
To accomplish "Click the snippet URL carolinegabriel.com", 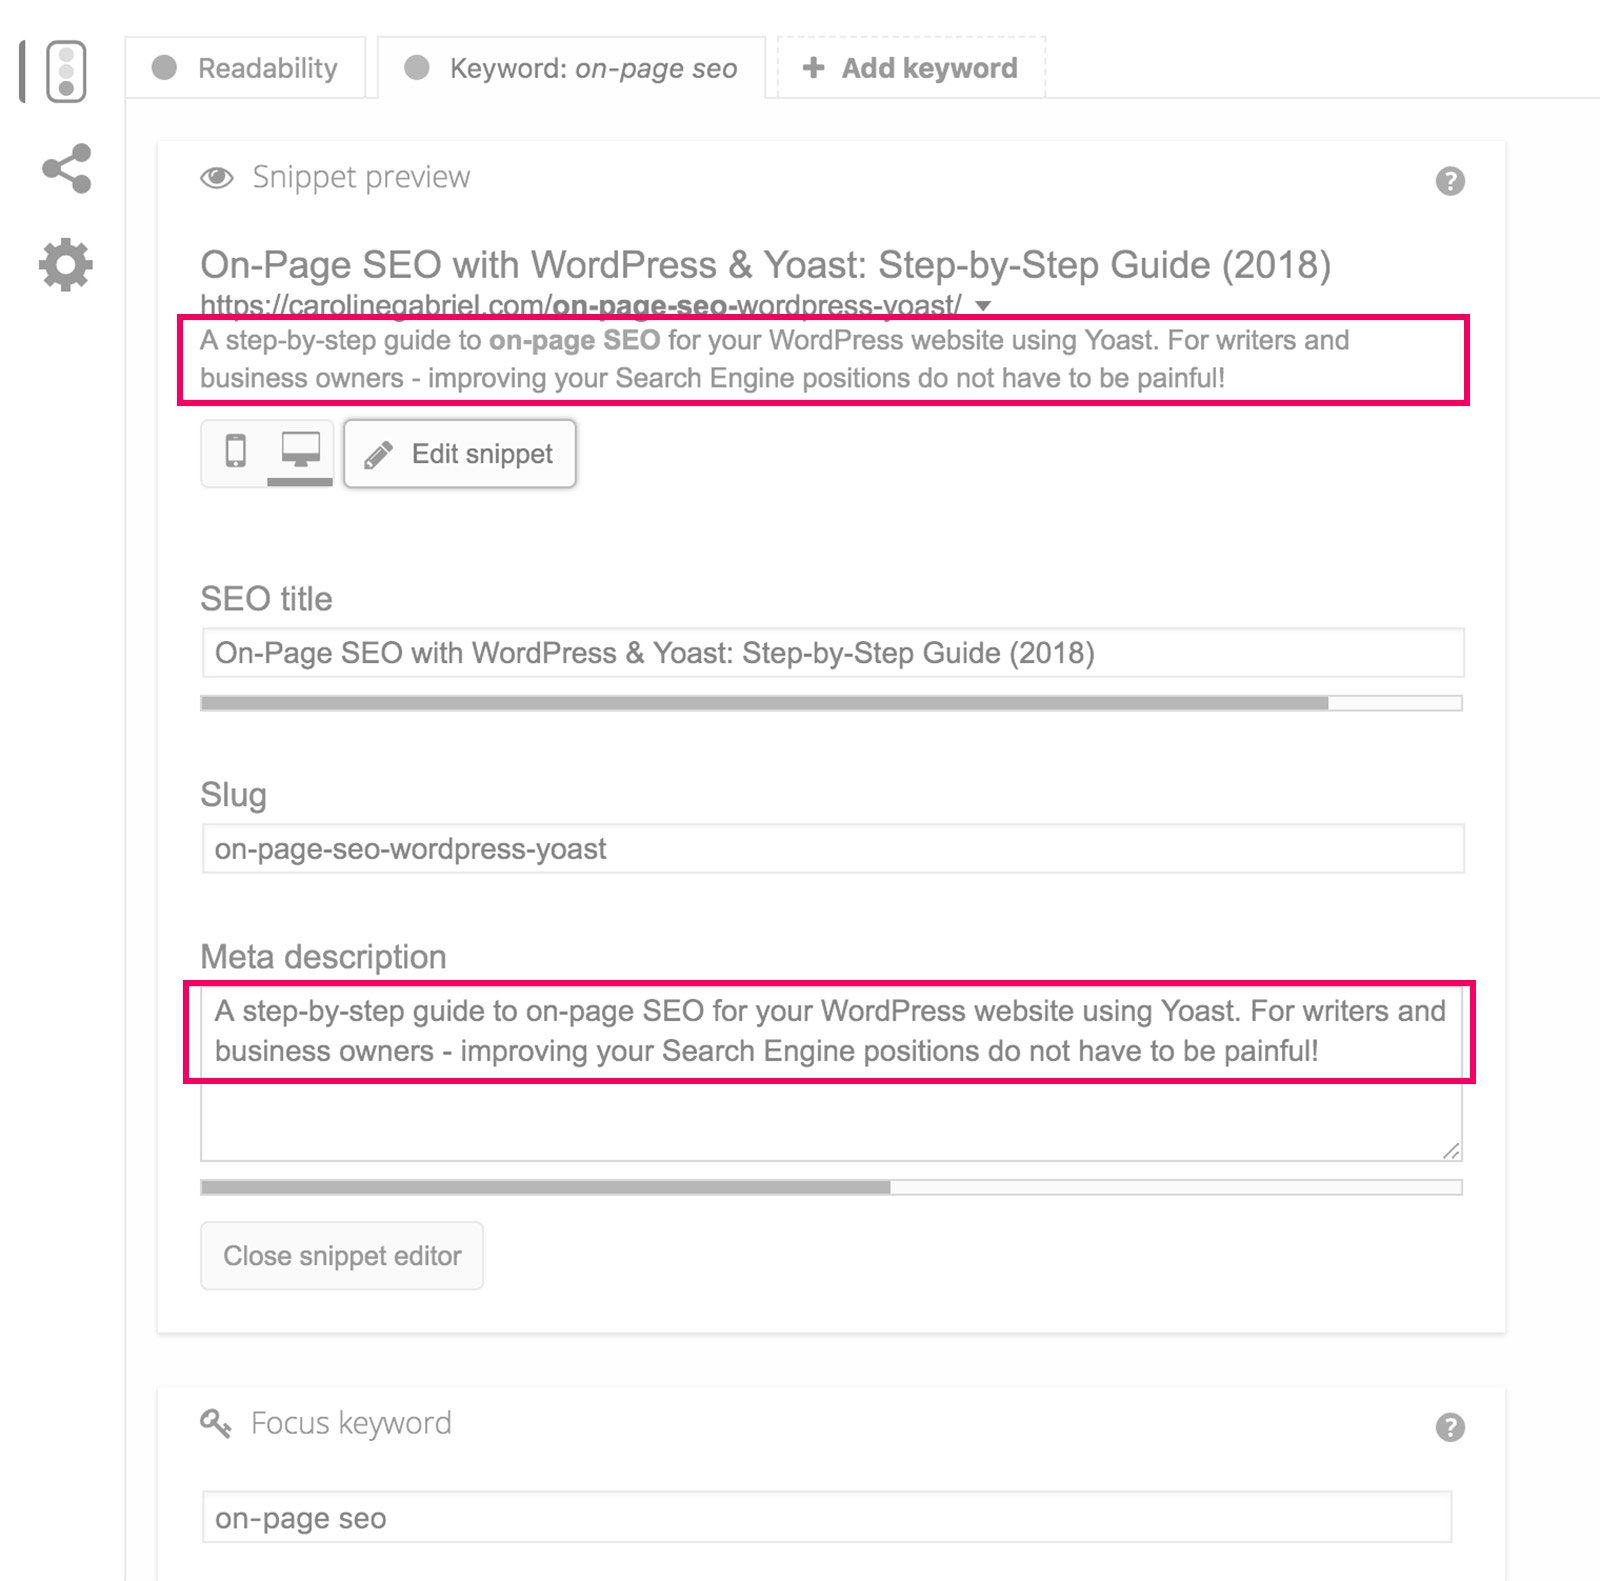I will point(581,304).
